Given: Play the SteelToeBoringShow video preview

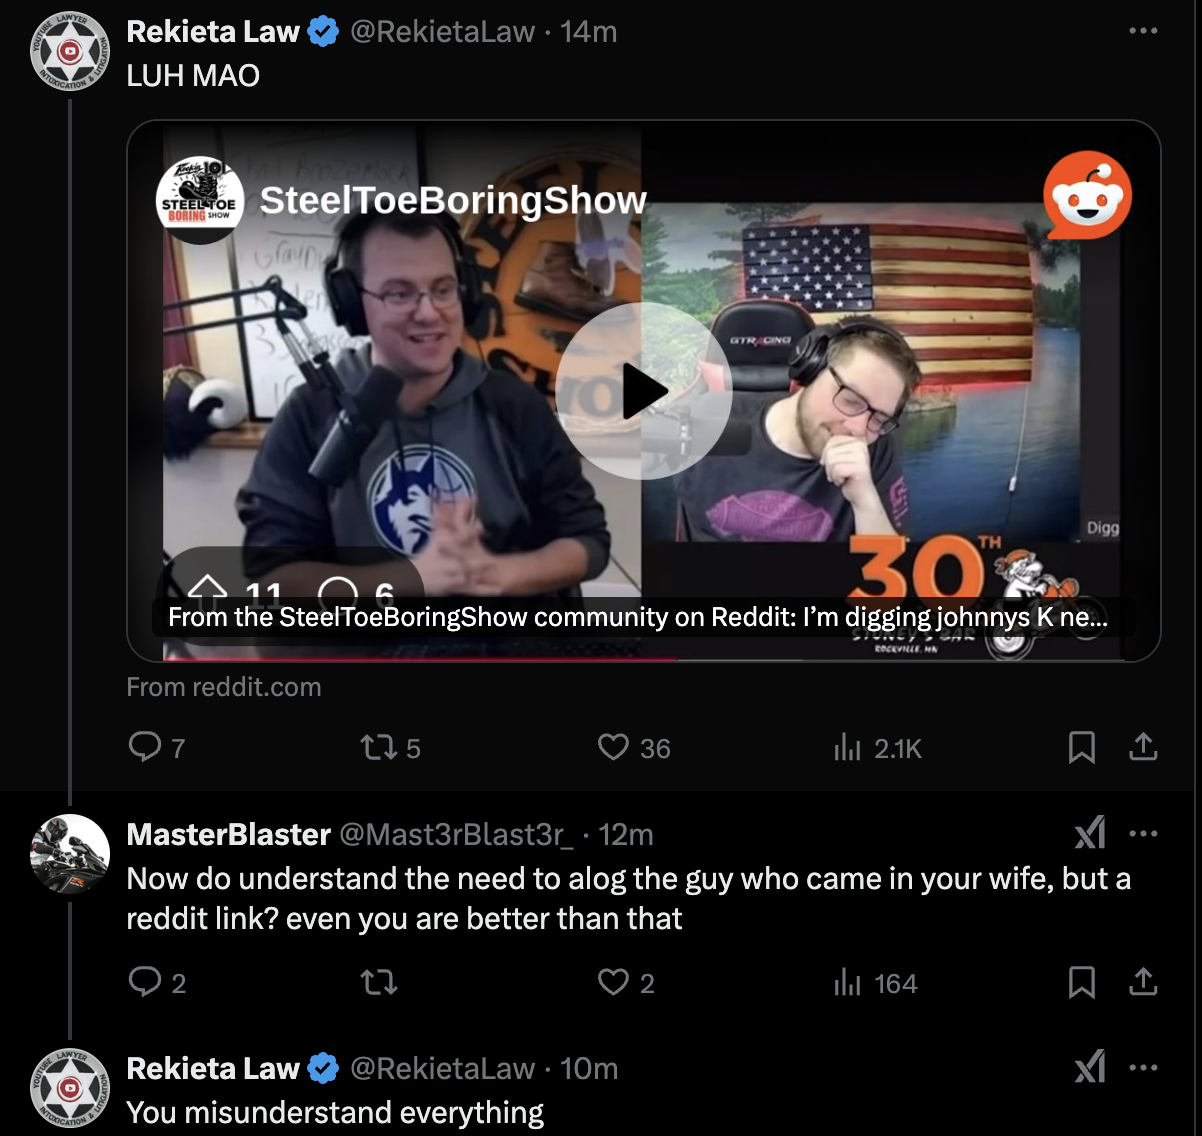Looking at the screenshot, I should click(644, 391).
